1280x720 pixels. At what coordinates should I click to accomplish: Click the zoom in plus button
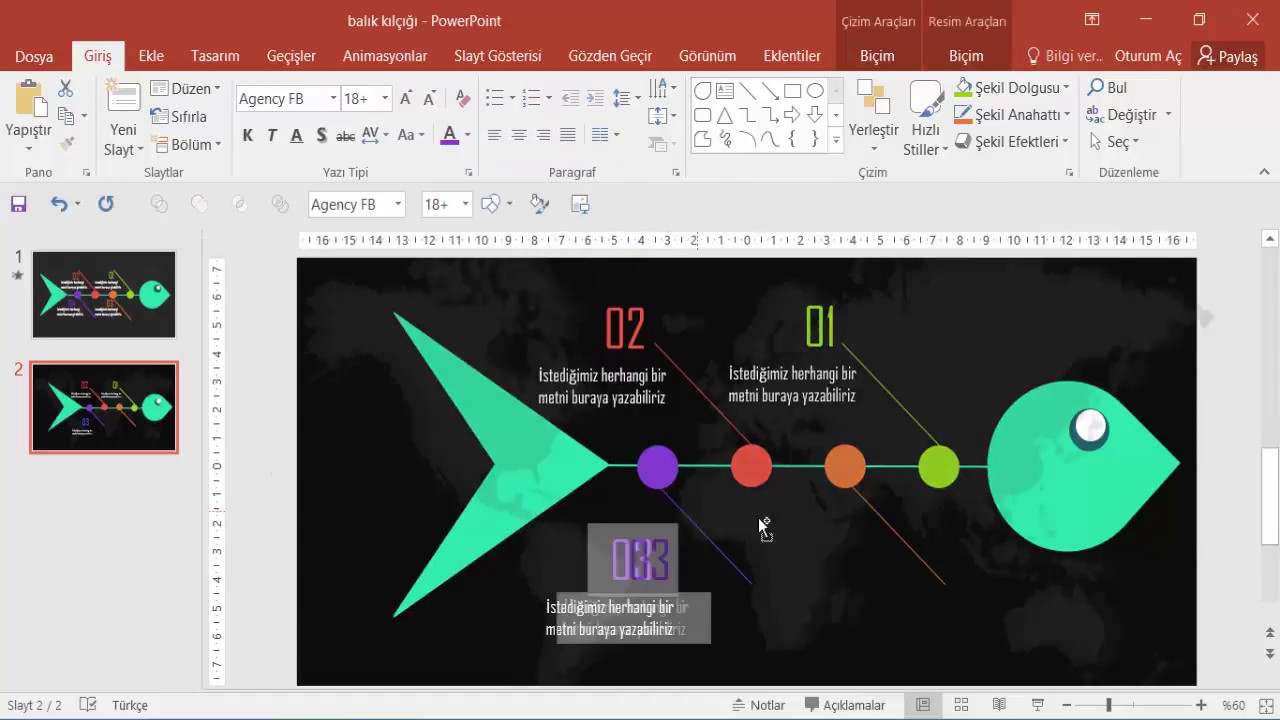[x=1201, y=705]
